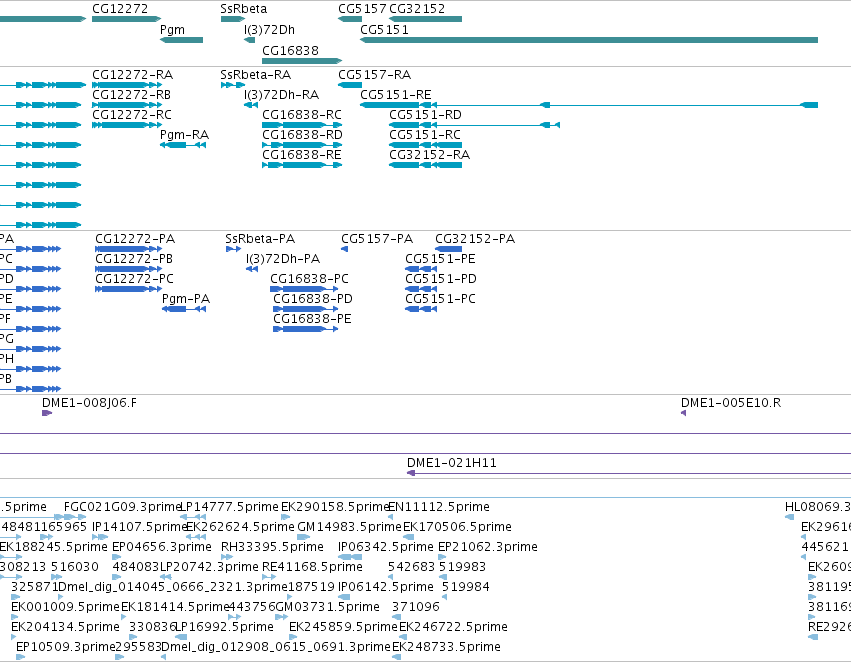851x662 pixels.
Task: Select EST label EK290158.5prime
Action: (335, 507)
